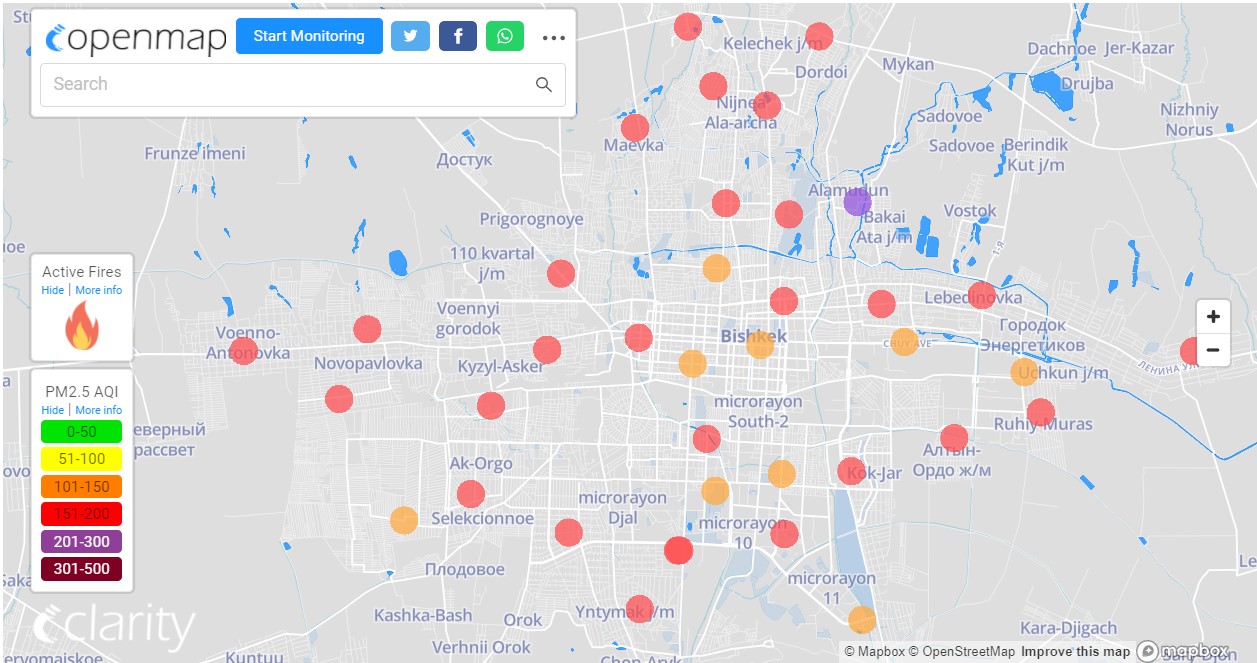Click the Active Fires flame icon
This screenshot has height=663, width=1257.
(x=81, y=327)
